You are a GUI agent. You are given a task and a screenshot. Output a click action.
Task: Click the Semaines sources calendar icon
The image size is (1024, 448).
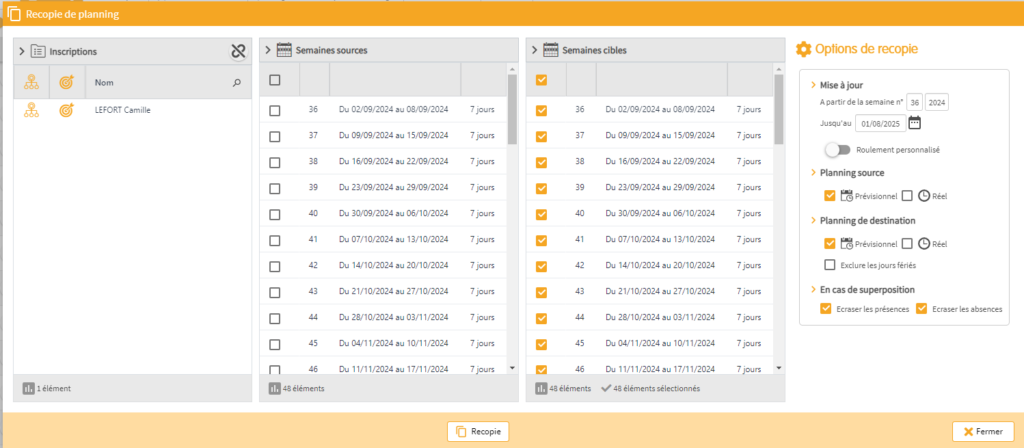[x=284, y=50]
